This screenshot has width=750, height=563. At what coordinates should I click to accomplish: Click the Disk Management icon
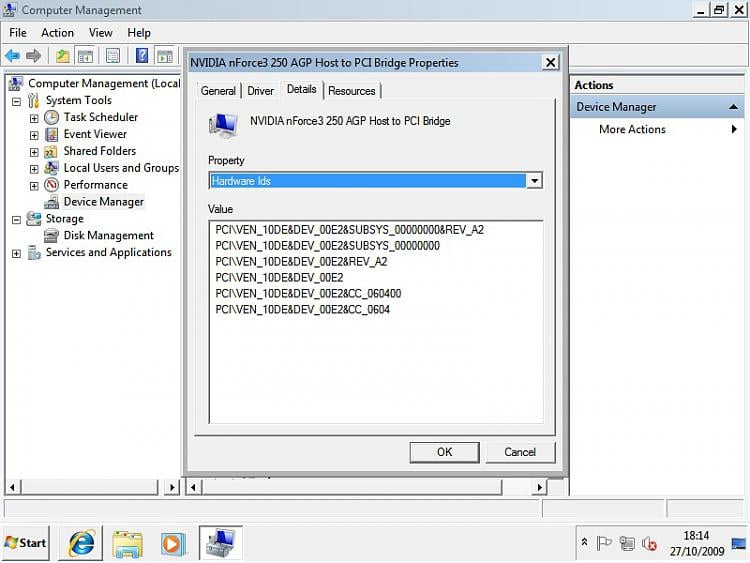tap(51, 235)
